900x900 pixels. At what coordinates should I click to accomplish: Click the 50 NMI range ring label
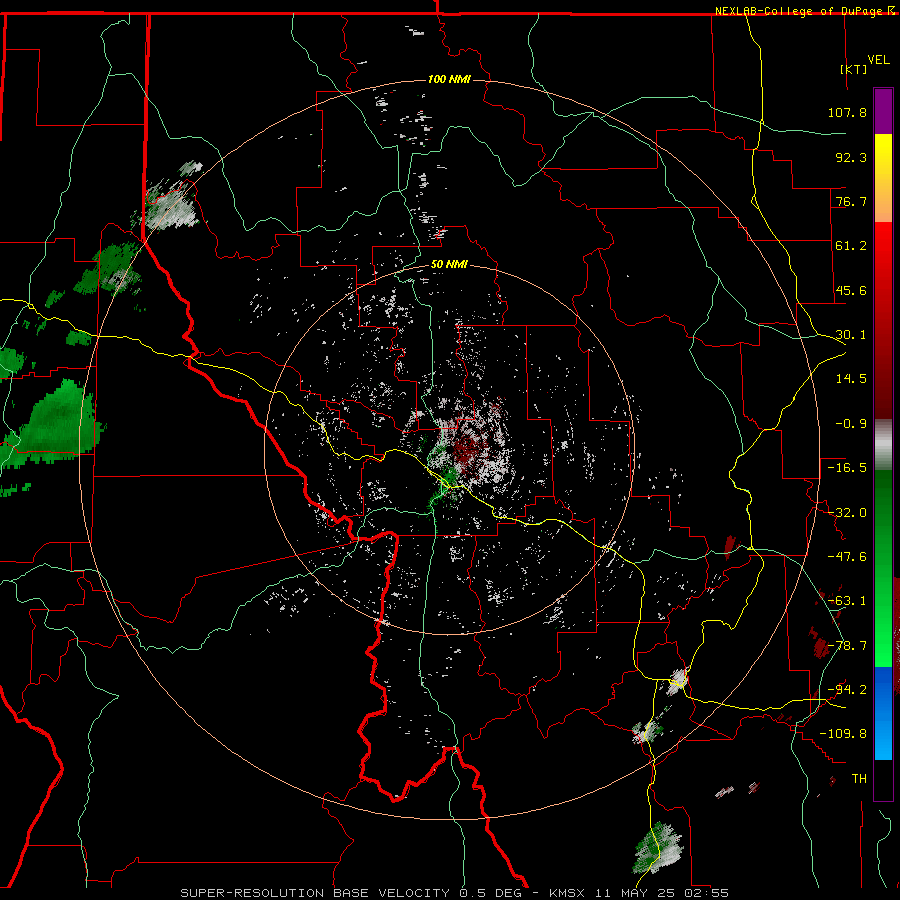tap(449, 265)
